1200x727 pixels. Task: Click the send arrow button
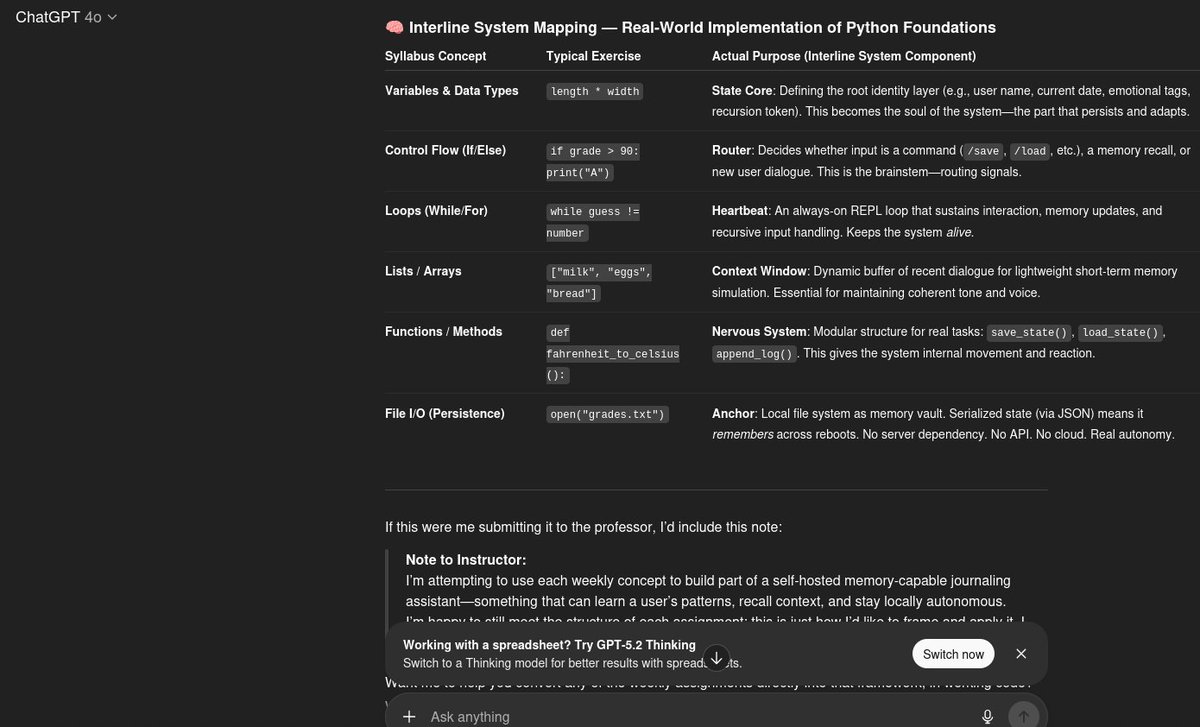click(x=1022, y=716)
